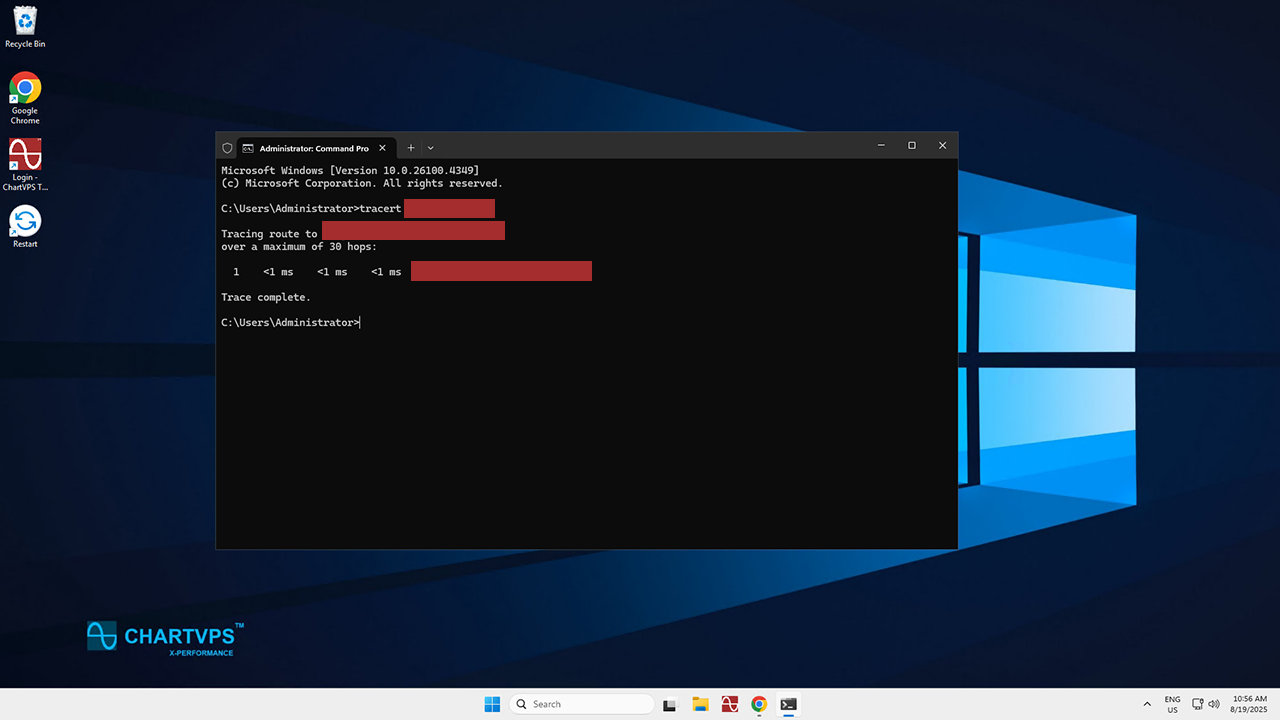The image size is (1280, 720).
Task: Add a new Terminal tab
Action: pos(410,148)
